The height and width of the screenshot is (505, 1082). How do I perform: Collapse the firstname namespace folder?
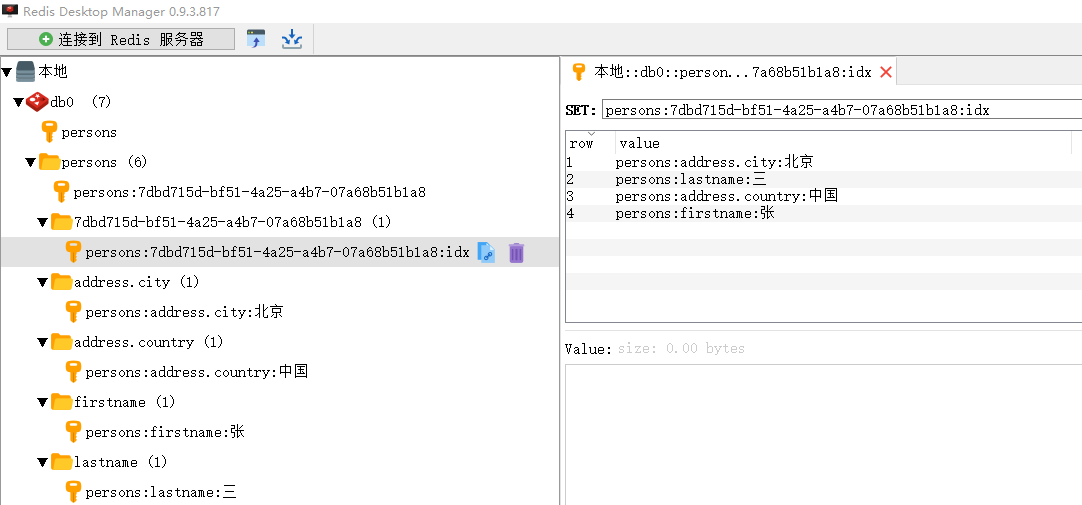click(x=42, y=402)
